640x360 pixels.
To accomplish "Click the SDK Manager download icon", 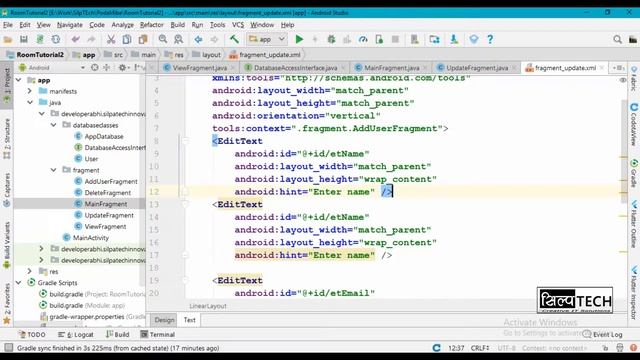I will pos(454,39).
